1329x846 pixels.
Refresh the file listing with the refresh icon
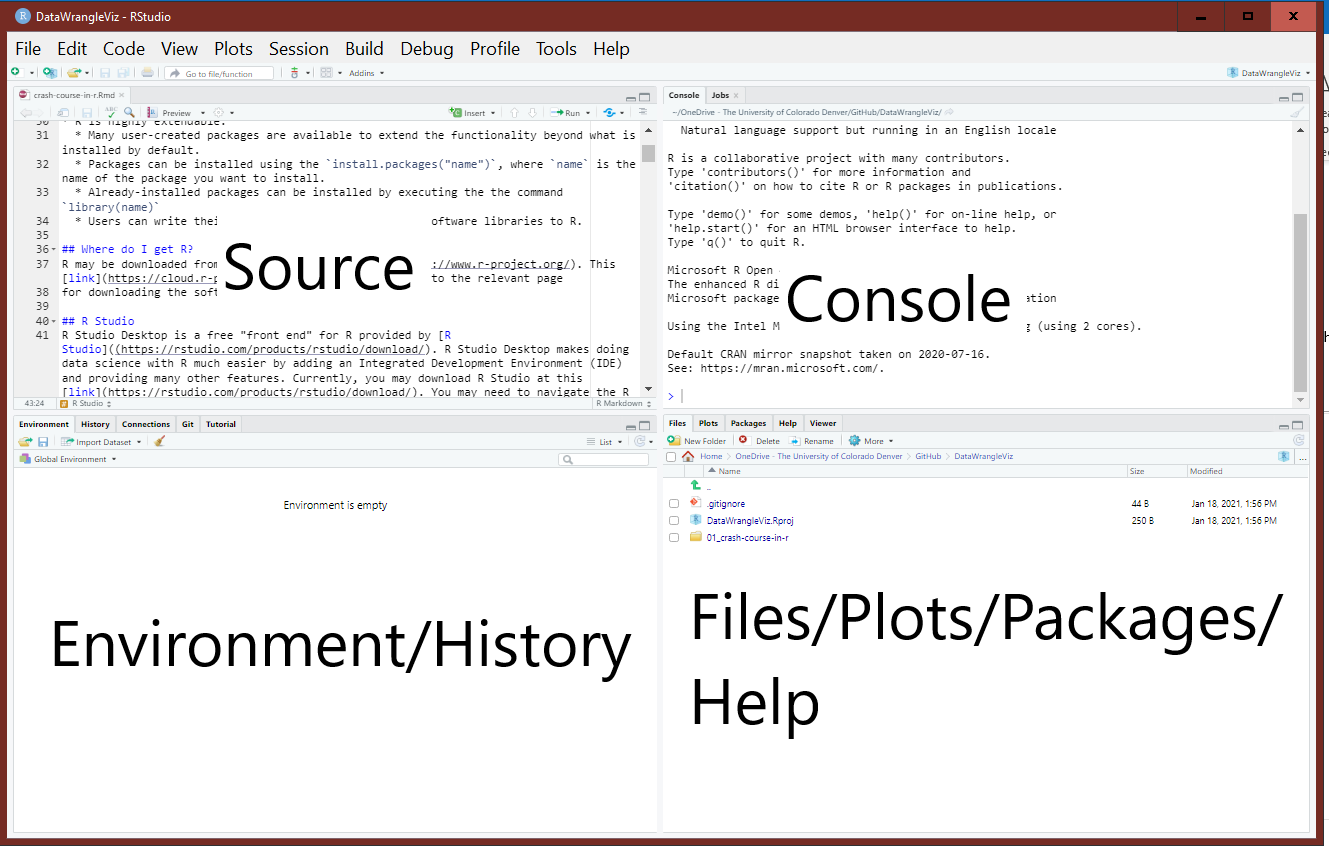(x=1299, y=440)
